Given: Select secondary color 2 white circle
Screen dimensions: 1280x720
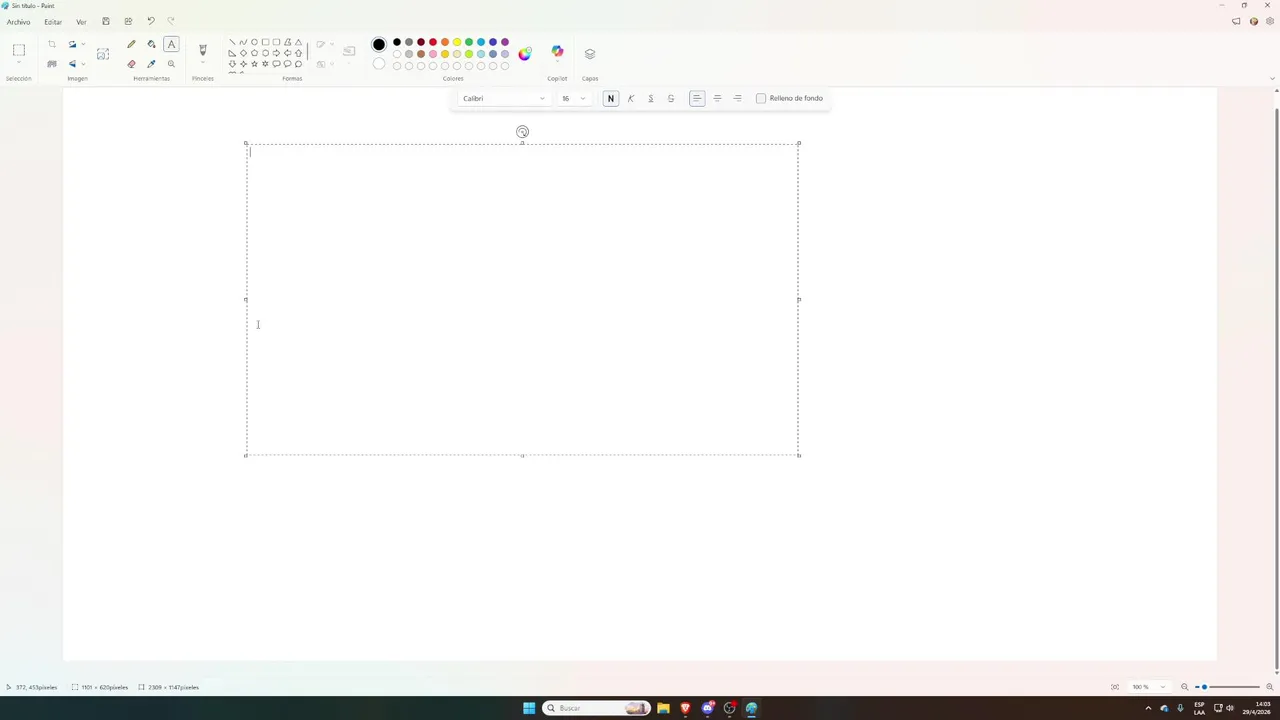Looking at the screenshot, I should 379,64.
